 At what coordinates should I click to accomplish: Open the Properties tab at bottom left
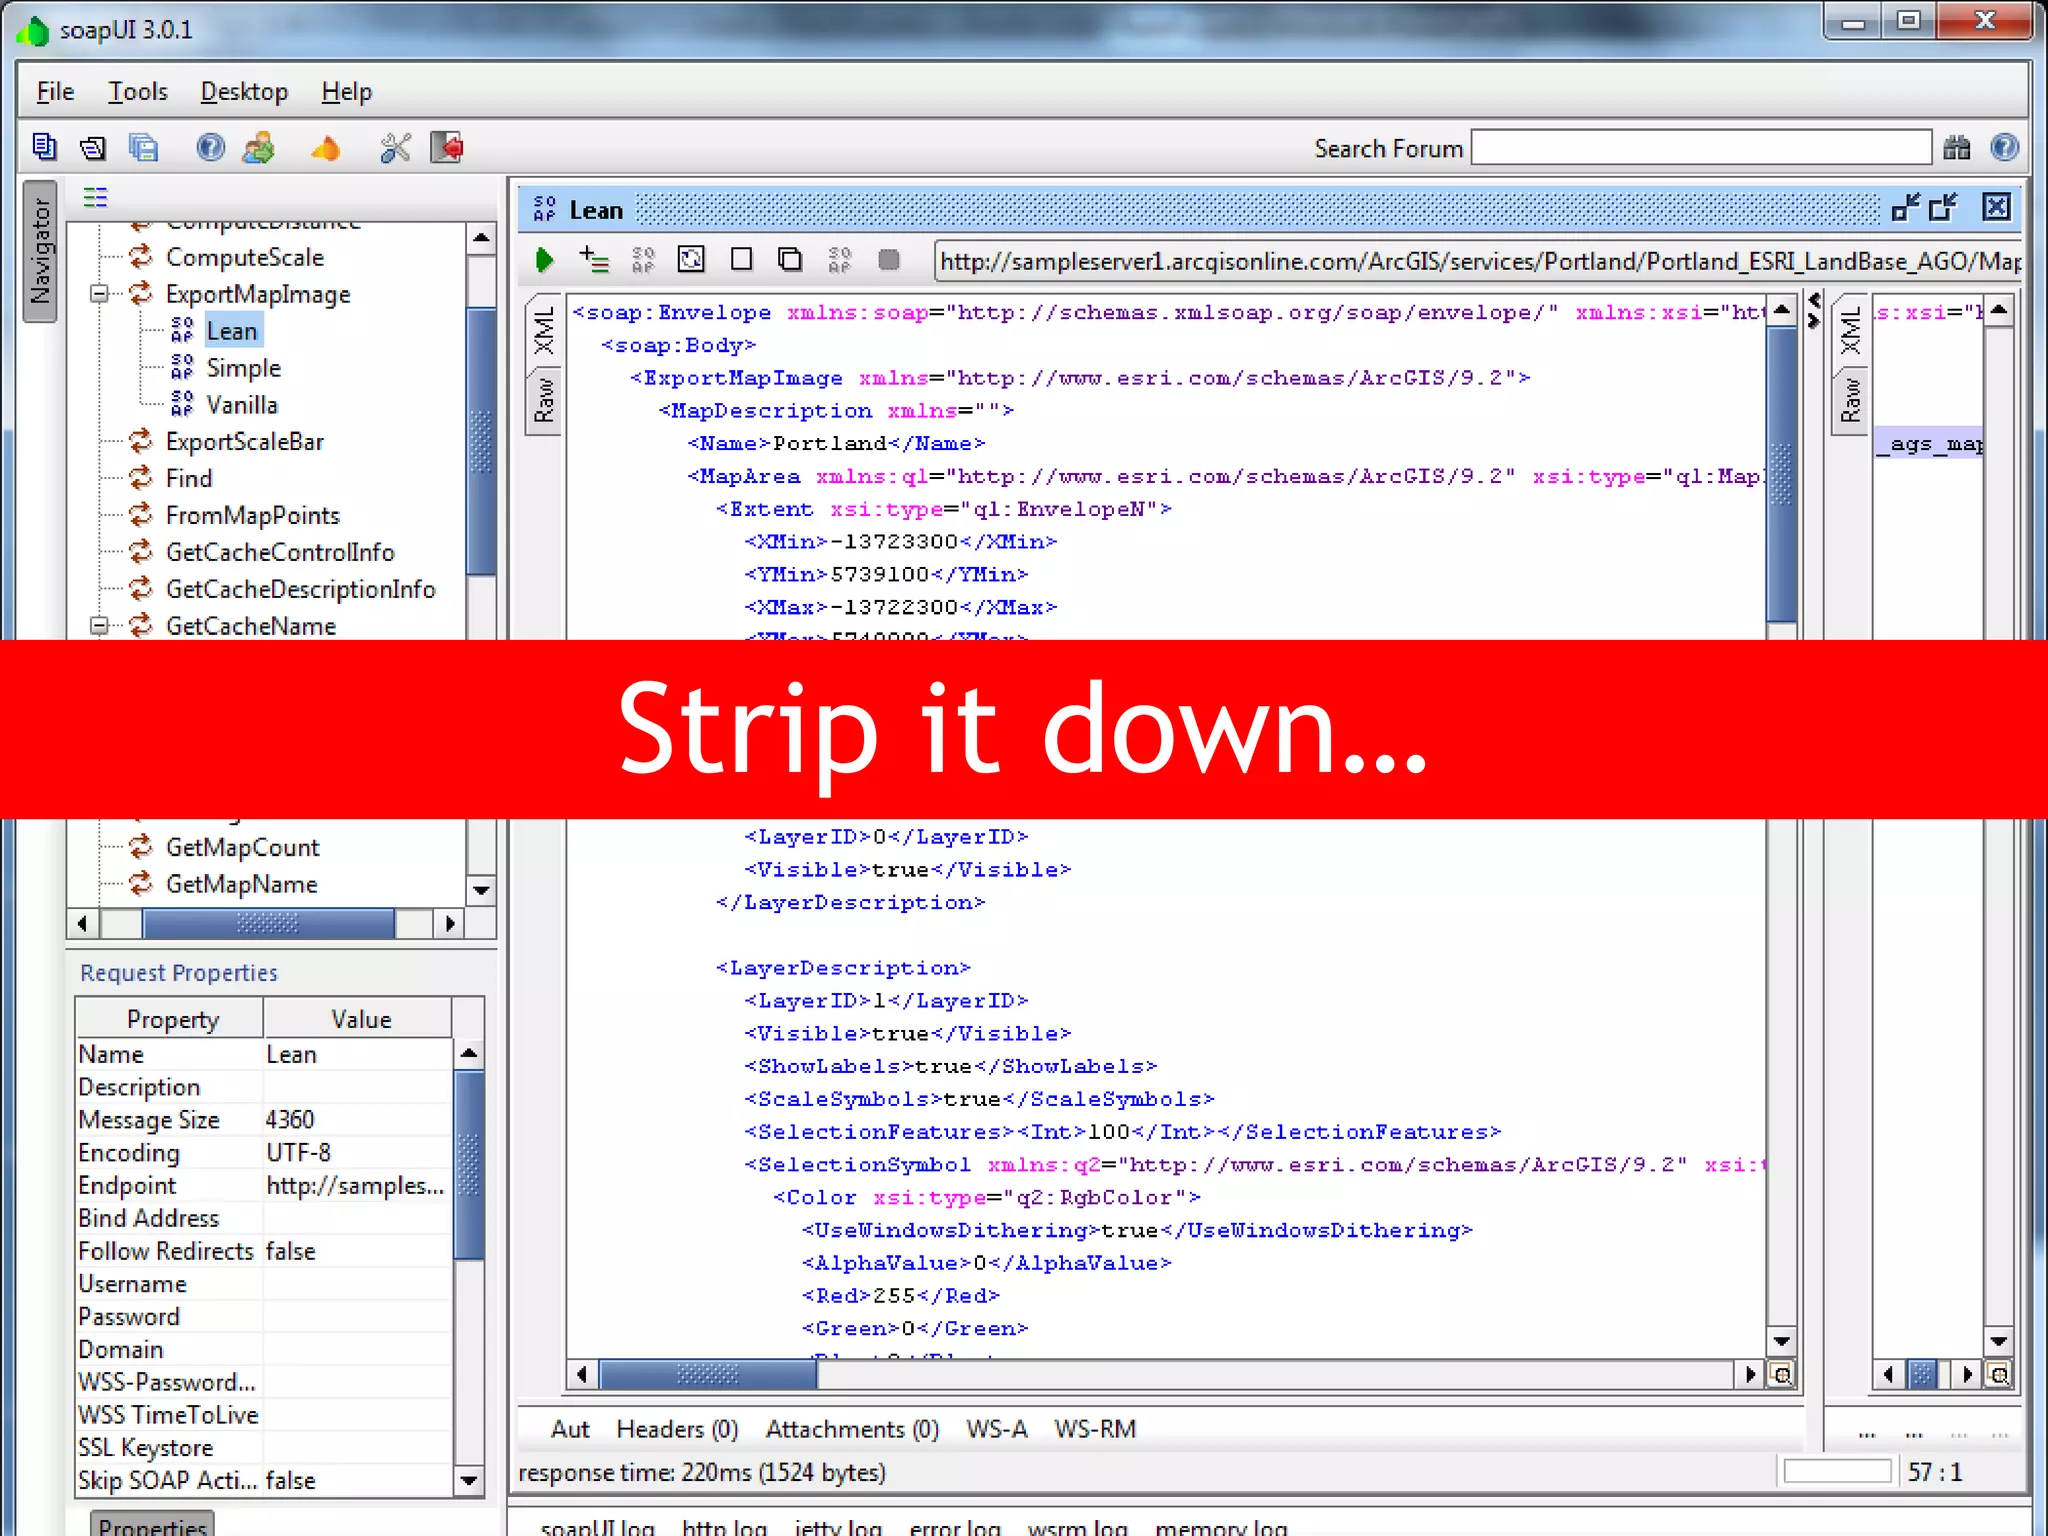pos(152,1525)
